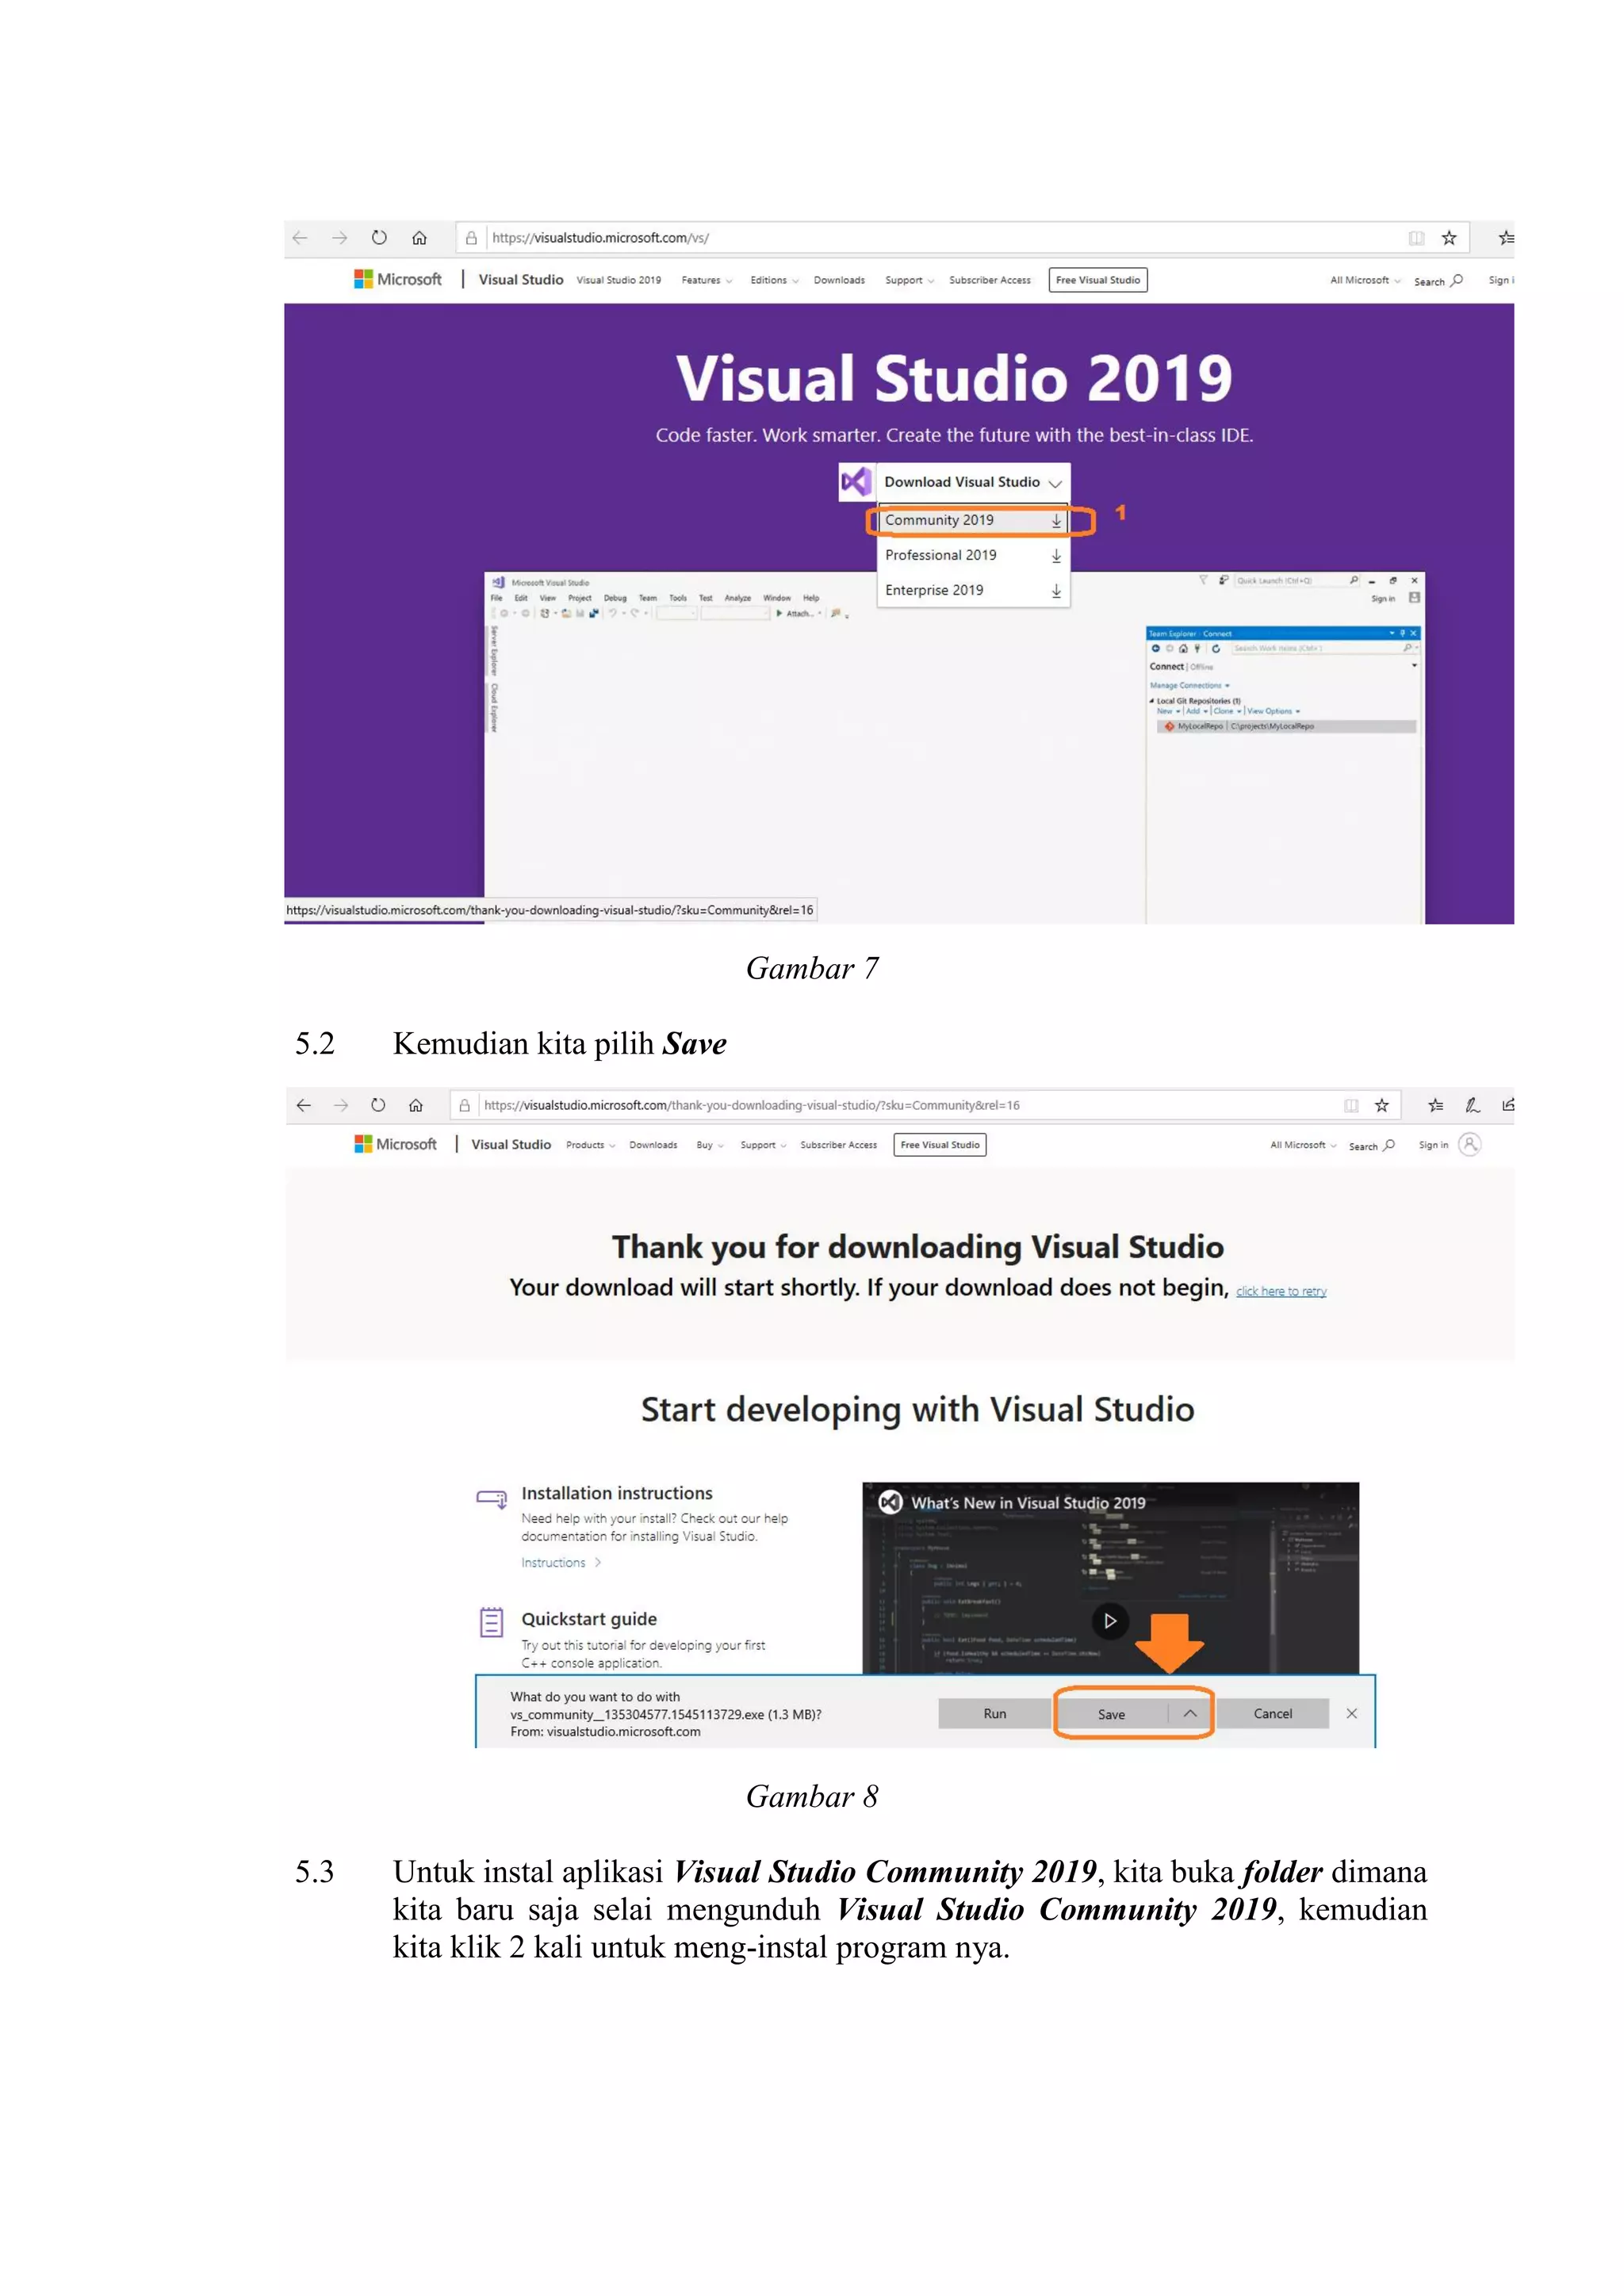The image size is (1624, 2296).
Task: Expand the Support menu in first page header
Action: tap(910, 280)
